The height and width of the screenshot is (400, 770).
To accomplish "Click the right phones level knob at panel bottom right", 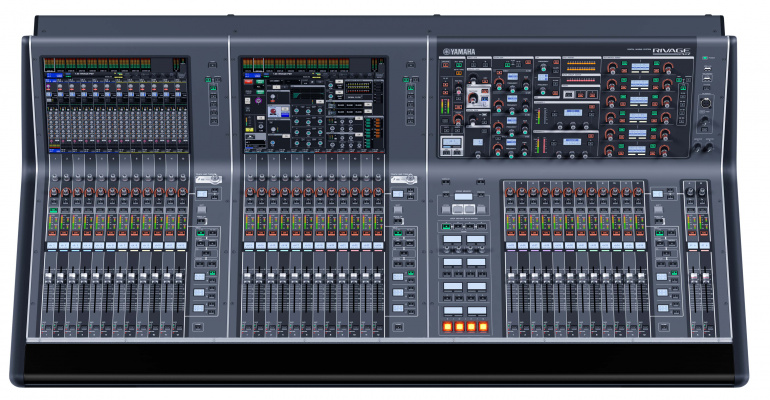I will tap(709, 147).
